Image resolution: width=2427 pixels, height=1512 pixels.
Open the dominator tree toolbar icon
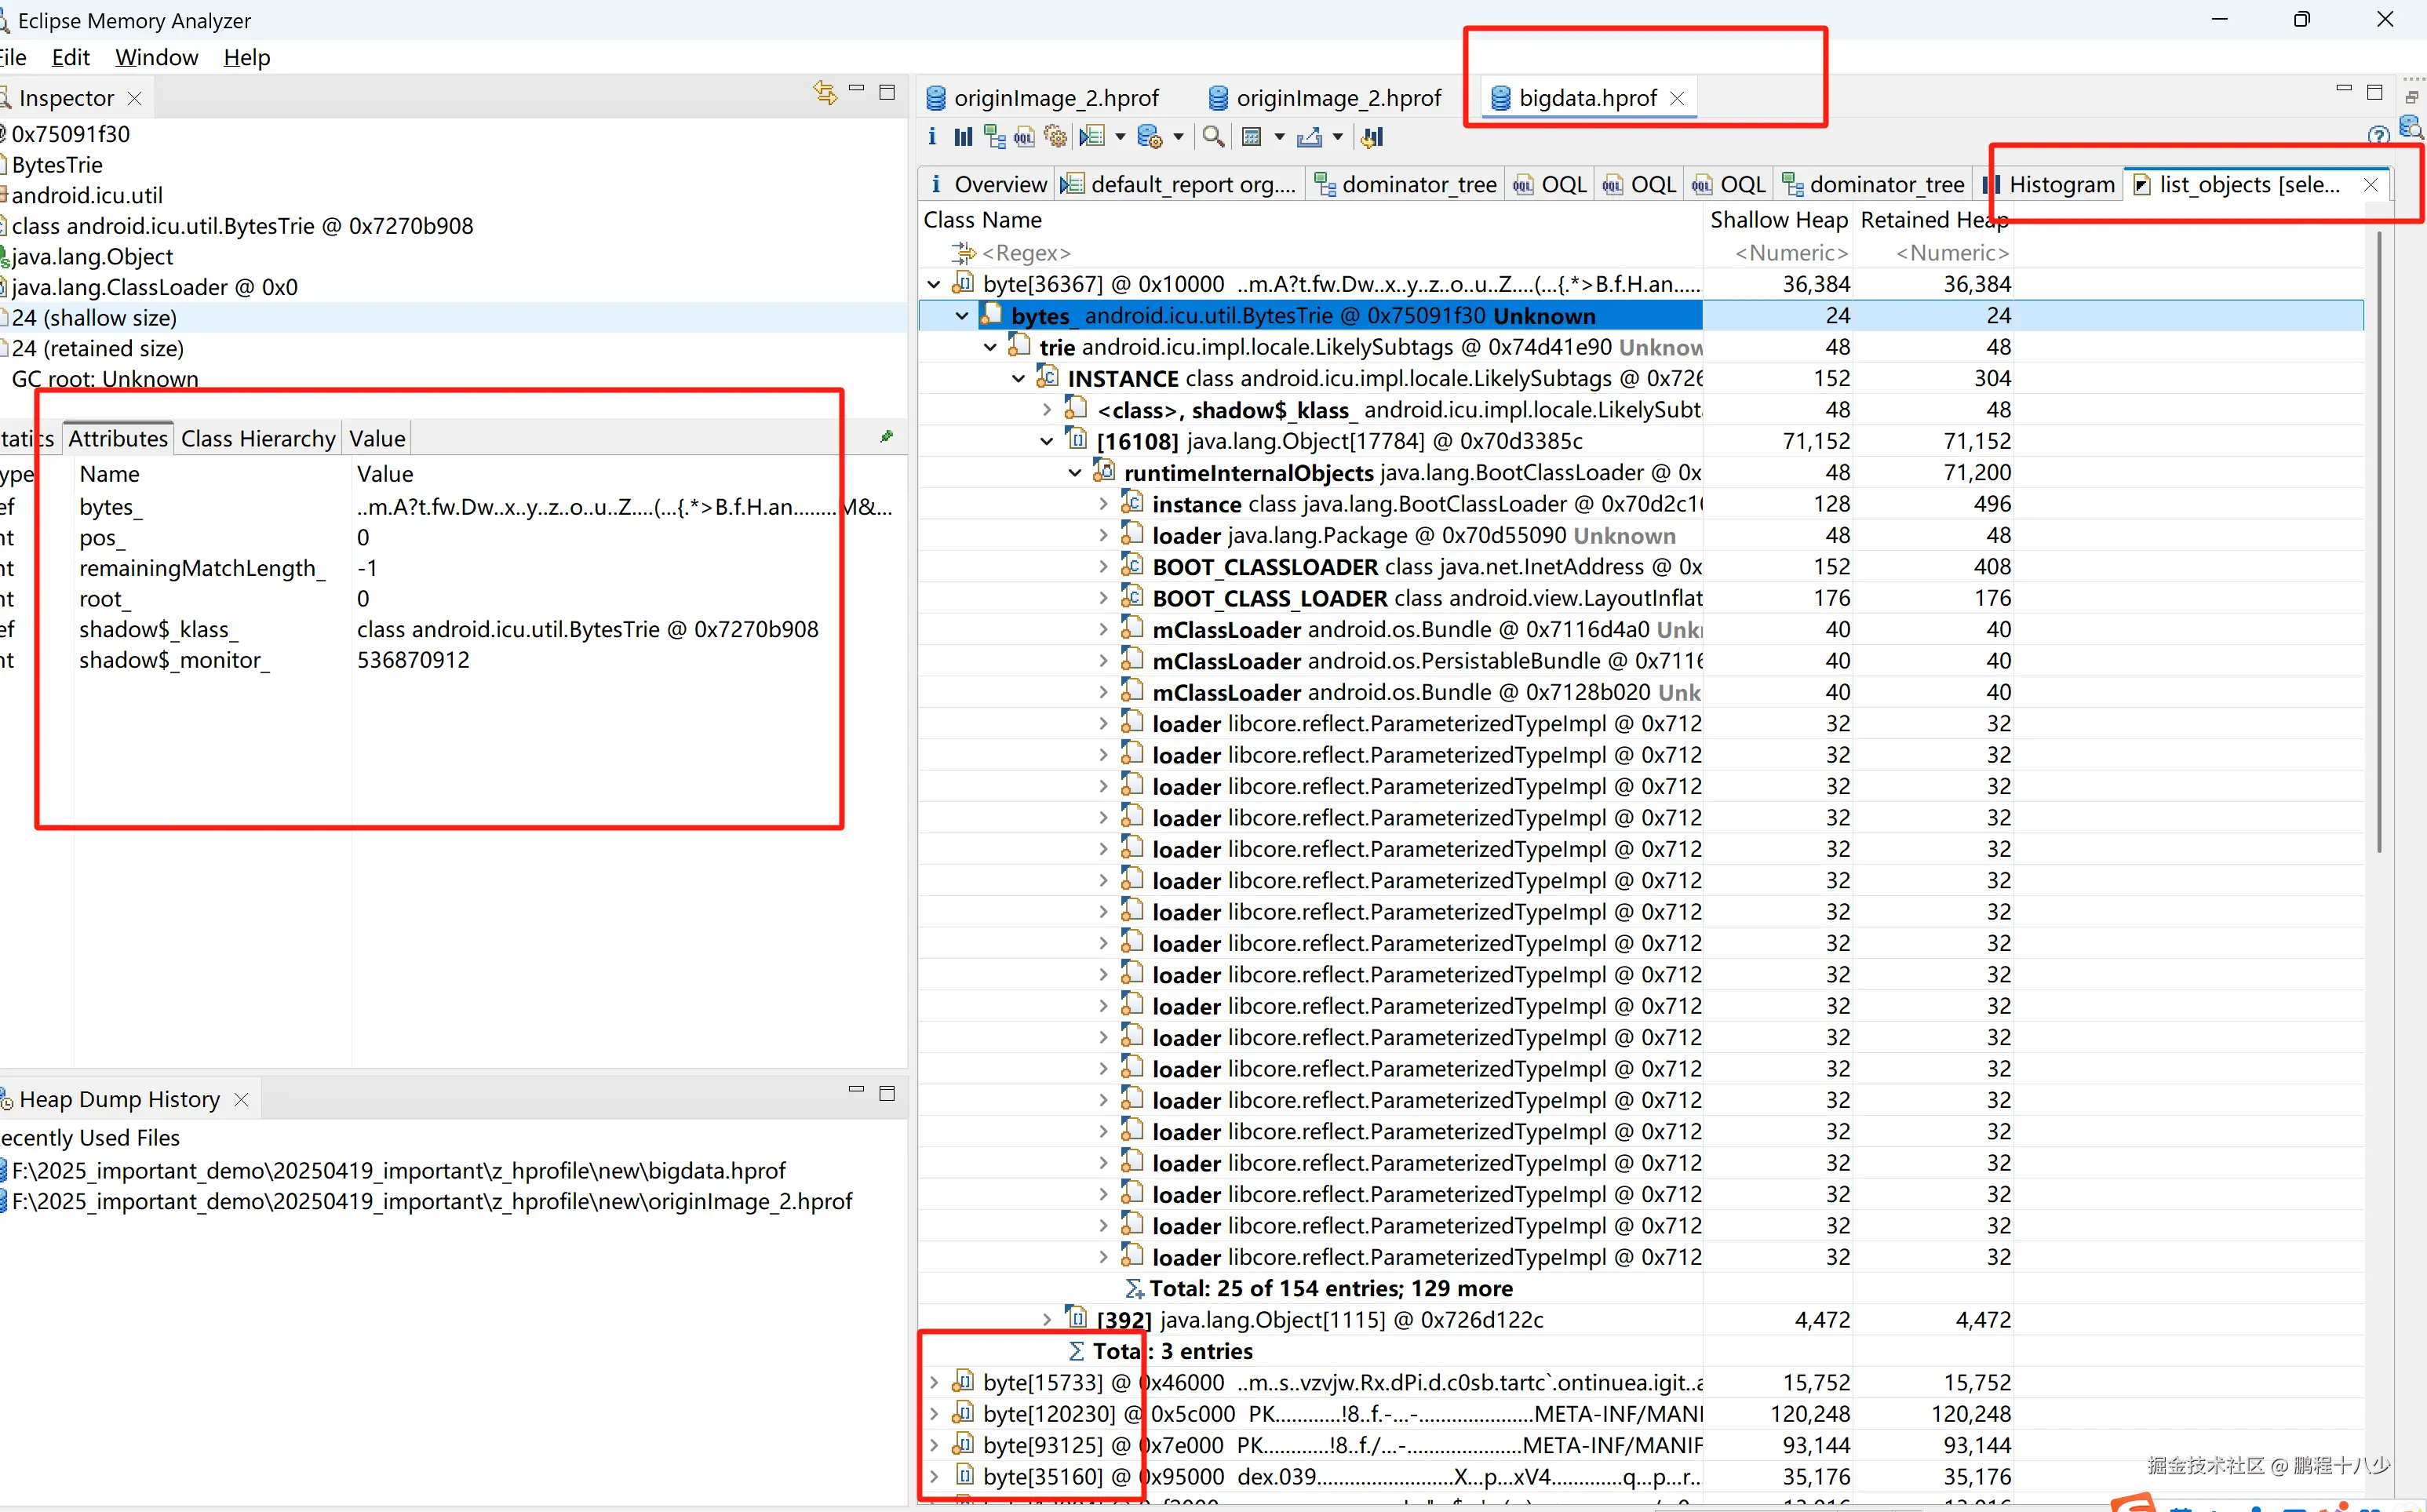point(994,137)
